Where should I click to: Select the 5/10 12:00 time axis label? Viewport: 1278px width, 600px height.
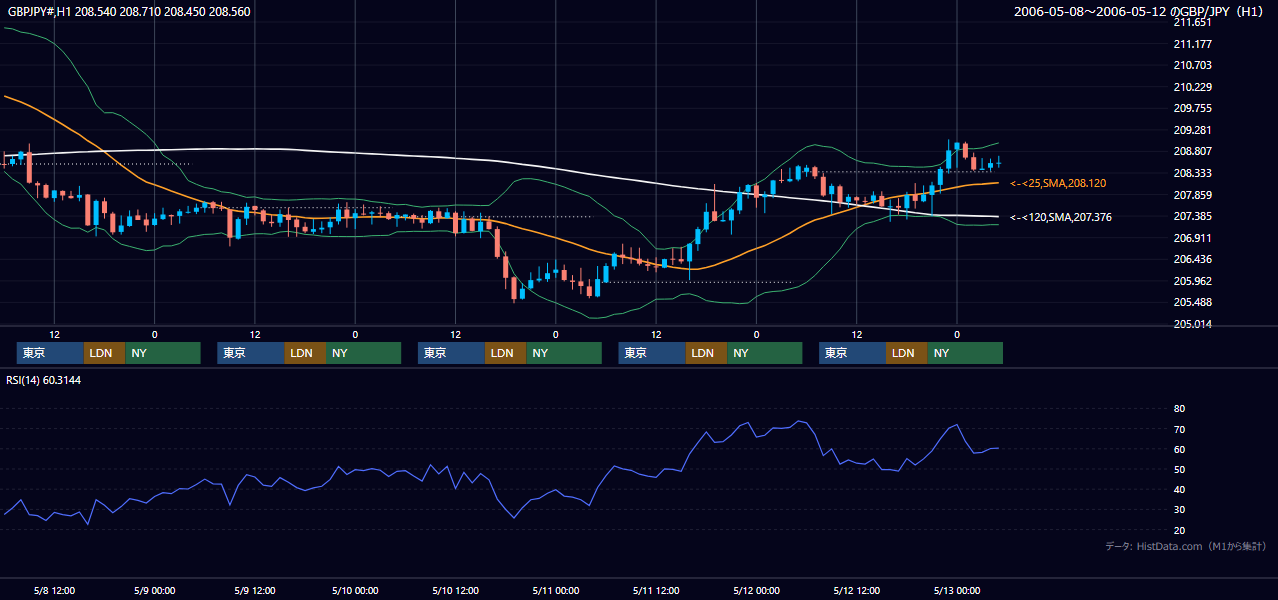click(x=455, y=590)
